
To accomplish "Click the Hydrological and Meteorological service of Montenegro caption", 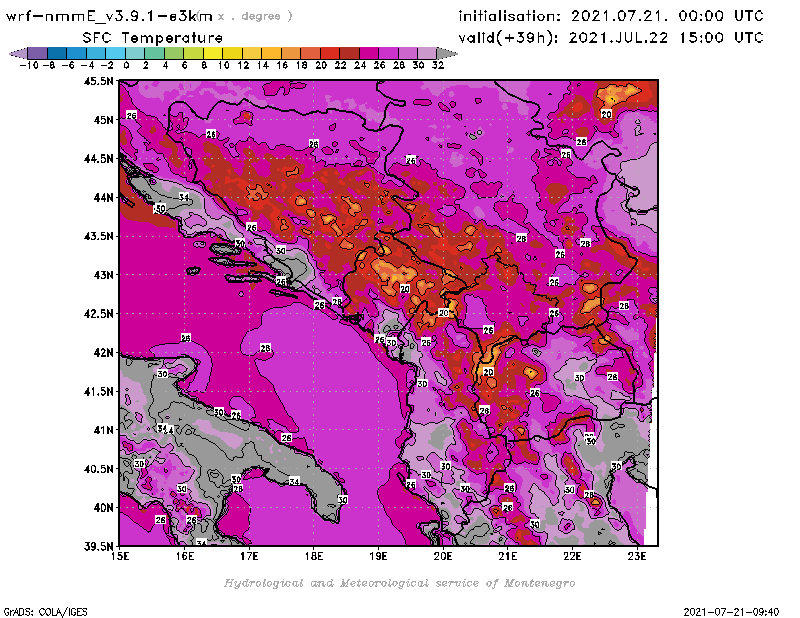I will (399, 583).
